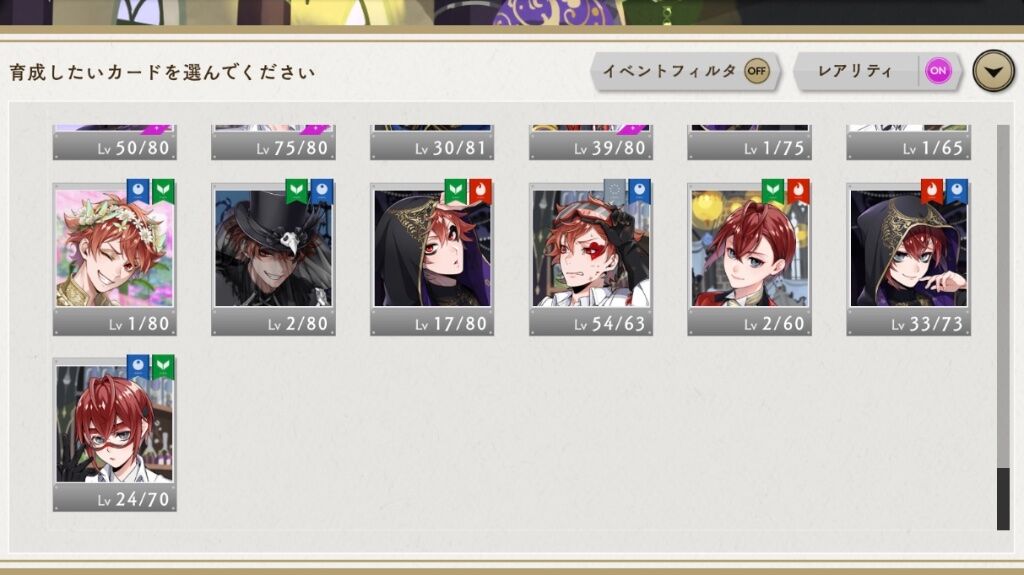1024x575 pixels.
Task: Click the vertical scrollbar thumb
Action: pyautogui.click(x=1003, y=499)
